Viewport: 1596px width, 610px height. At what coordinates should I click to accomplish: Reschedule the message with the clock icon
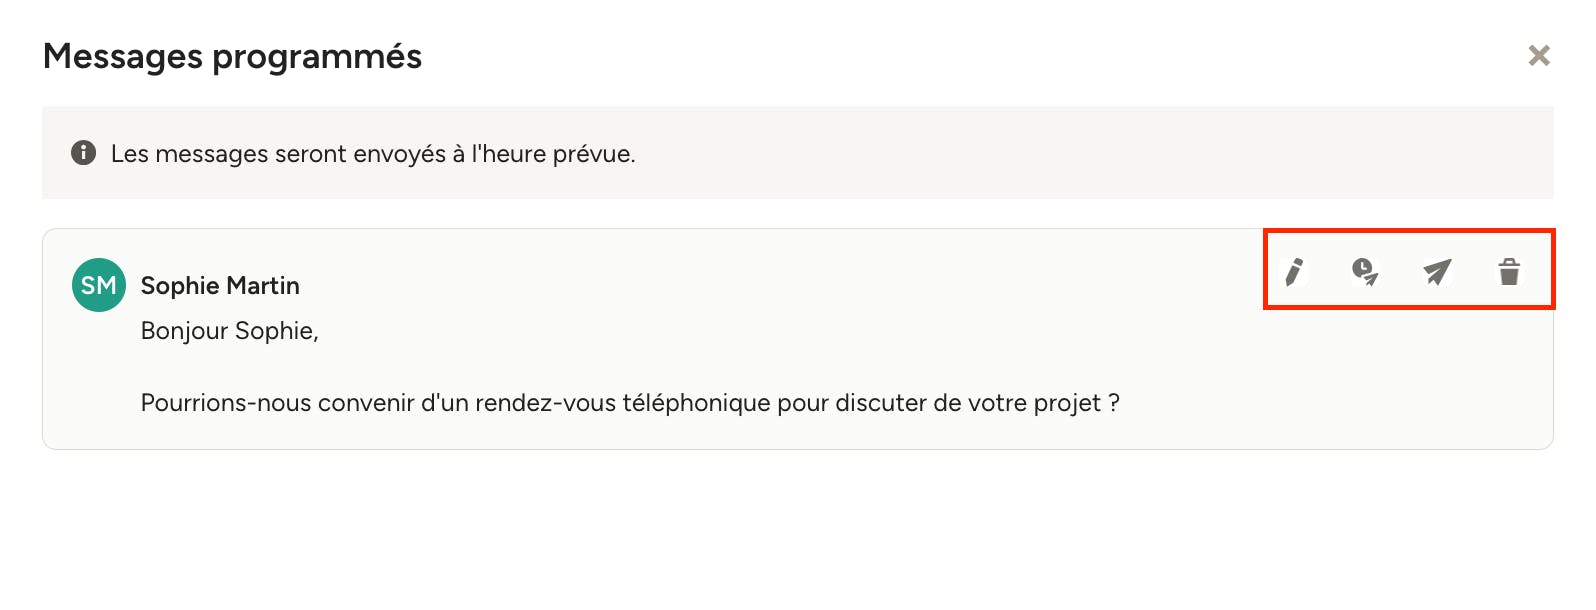1365,271
